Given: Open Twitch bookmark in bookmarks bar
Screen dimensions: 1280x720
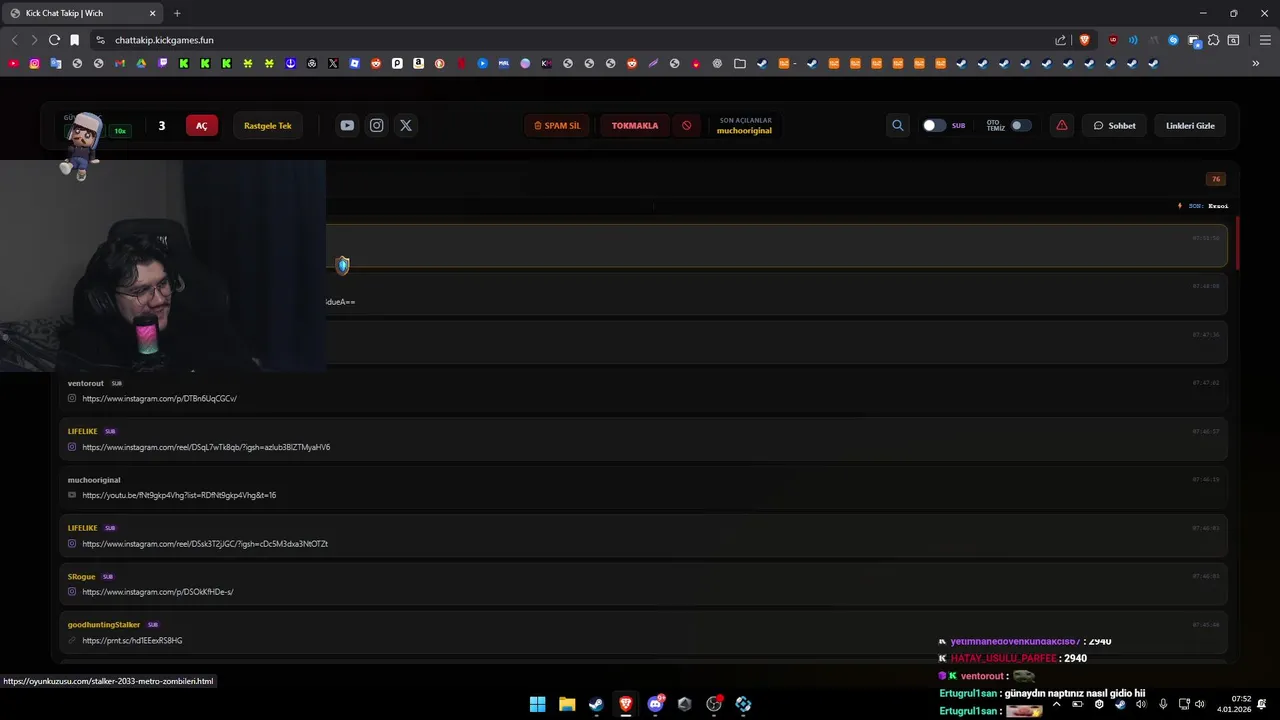Looking at the screenshot, I should pos(162,63).
